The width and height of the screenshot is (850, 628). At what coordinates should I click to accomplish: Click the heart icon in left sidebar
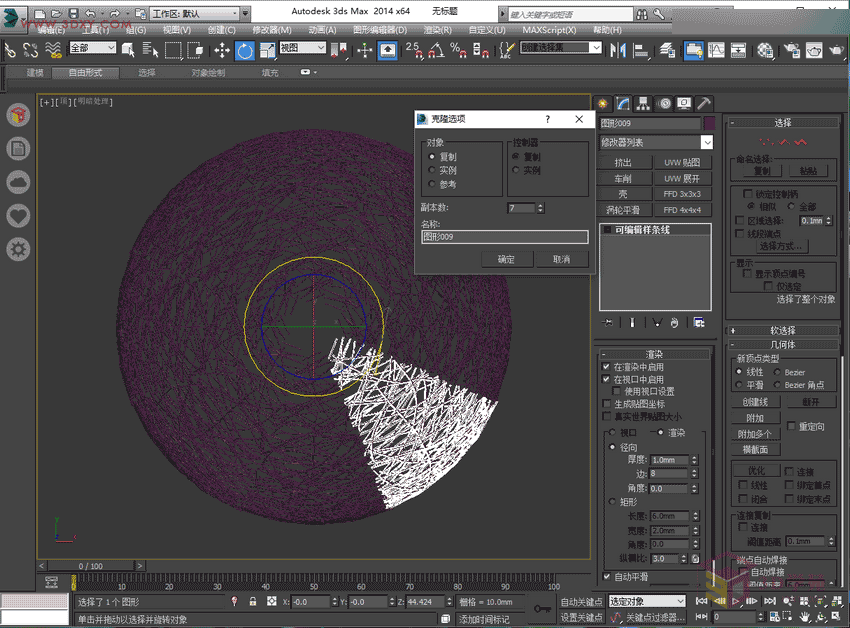coord(18,215)
